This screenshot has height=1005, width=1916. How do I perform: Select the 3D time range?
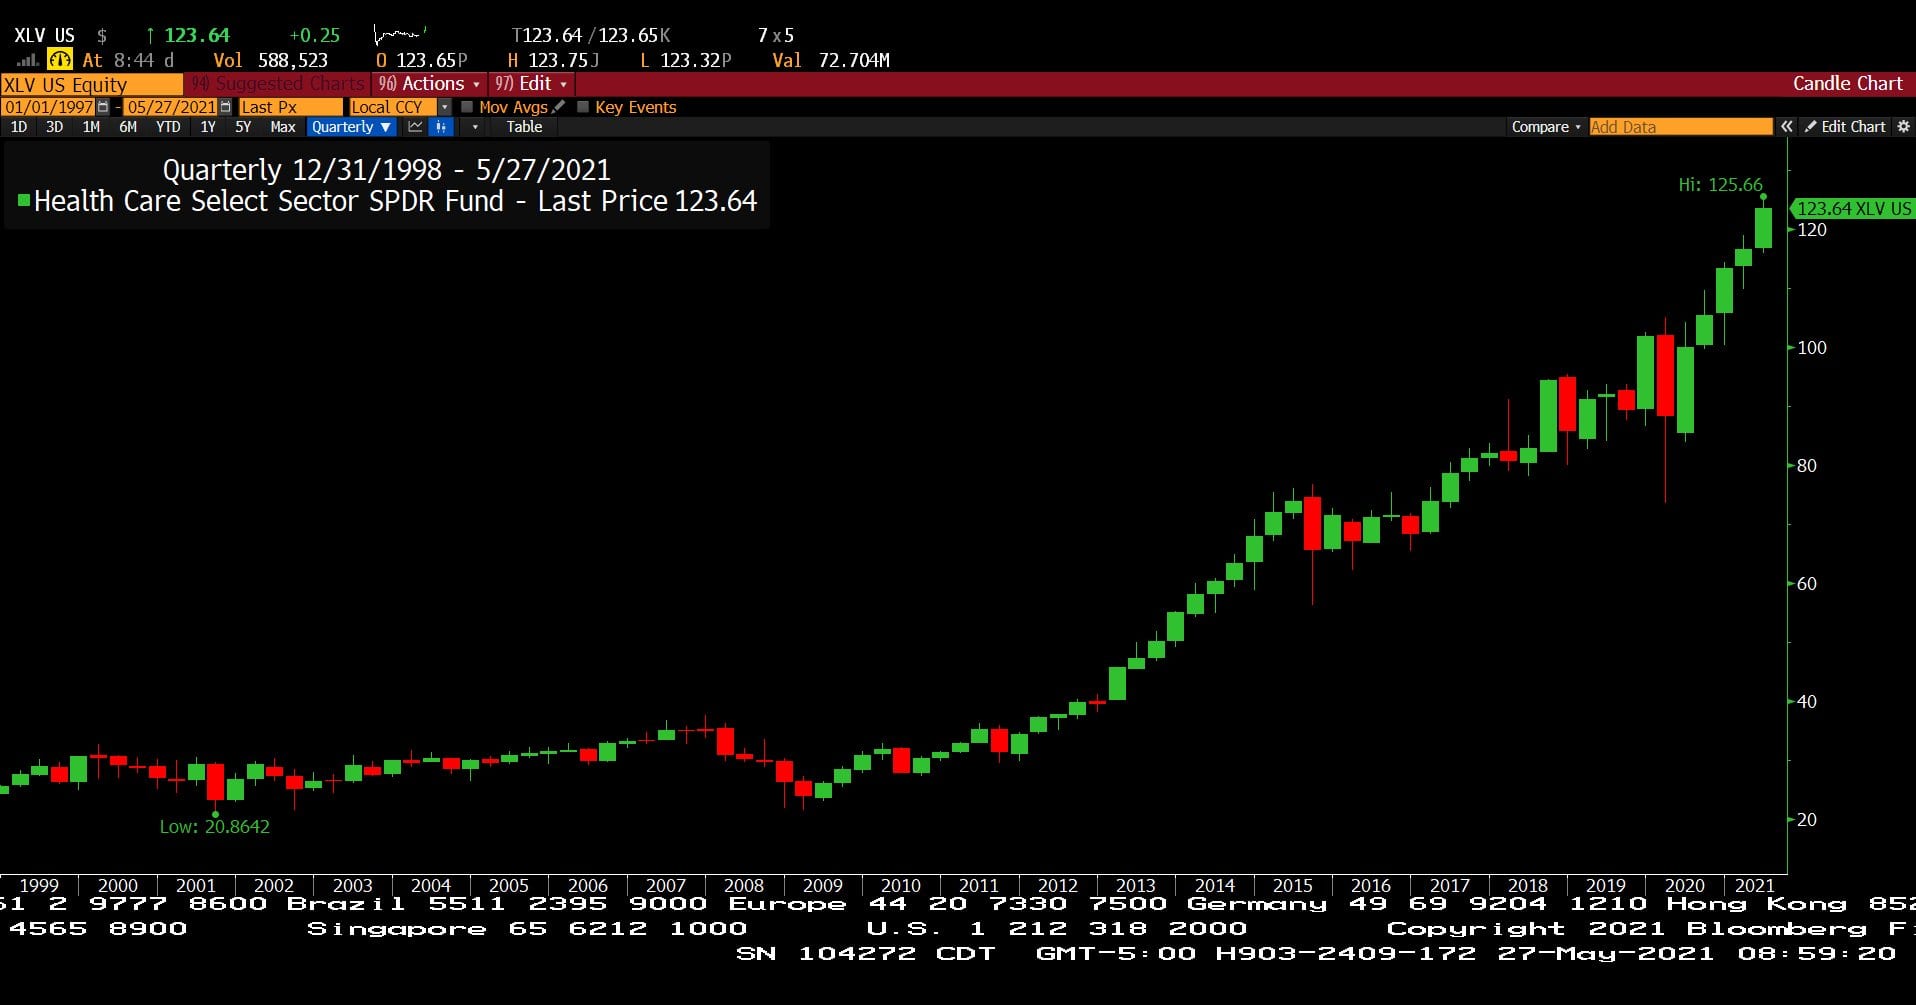tap(55, 127)
